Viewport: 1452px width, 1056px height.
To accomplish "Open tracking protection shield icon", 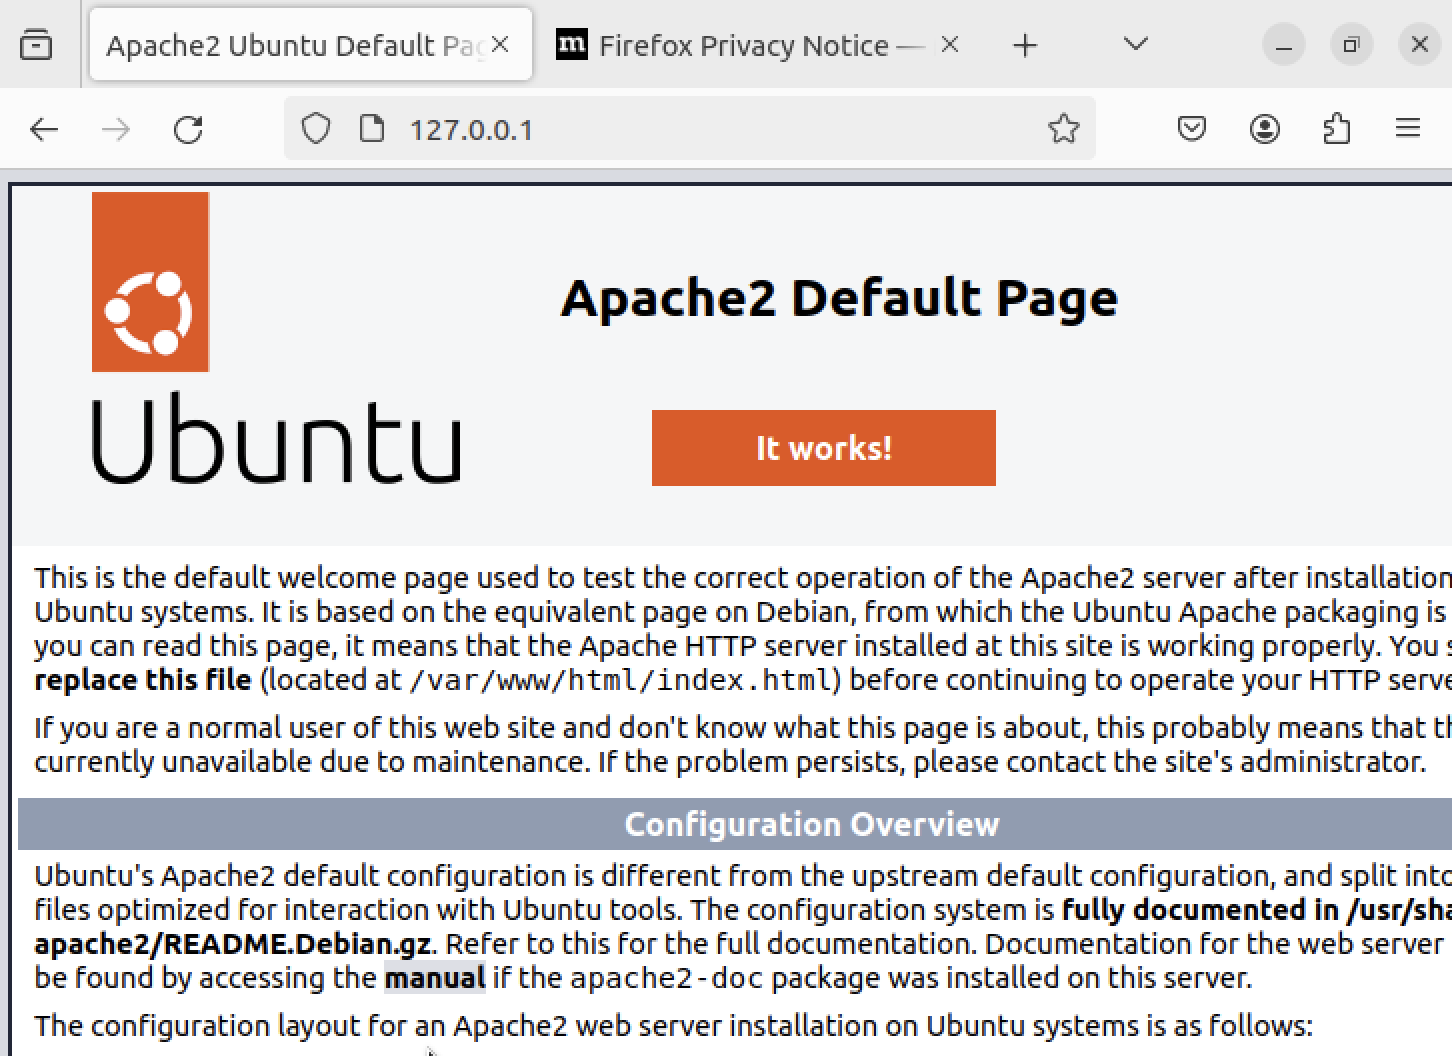I will coord(316,129).
